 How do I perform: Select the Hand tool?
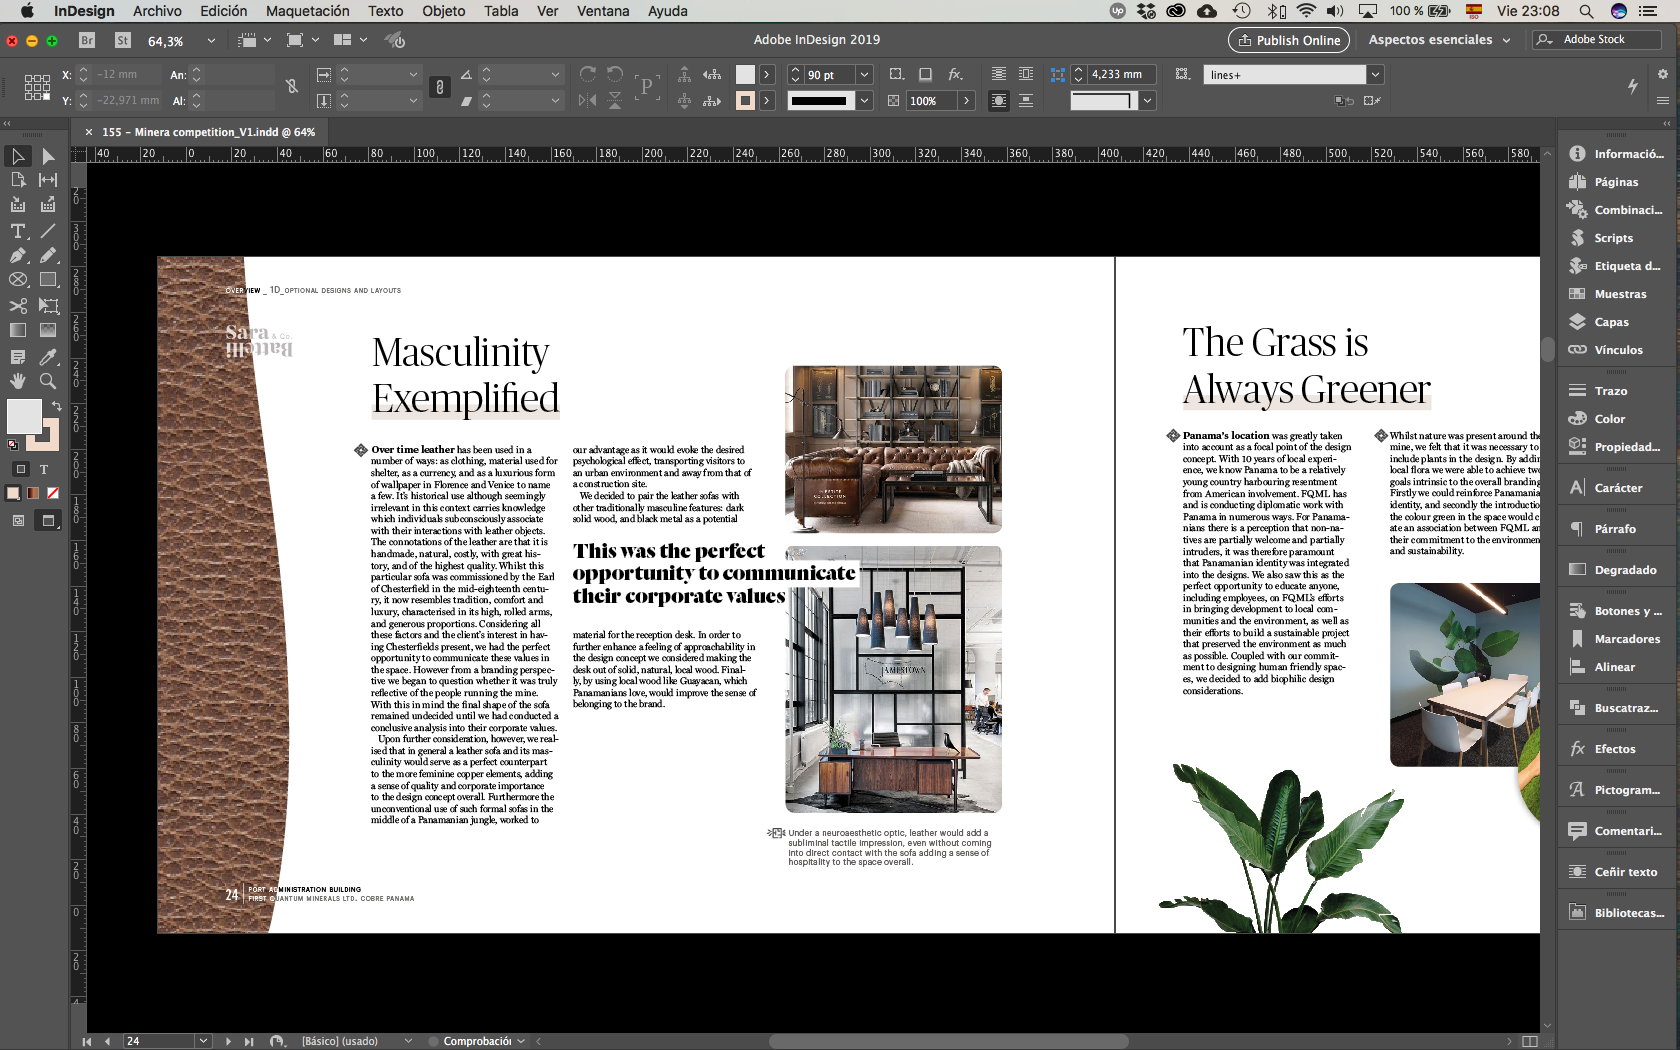(18, 381)
